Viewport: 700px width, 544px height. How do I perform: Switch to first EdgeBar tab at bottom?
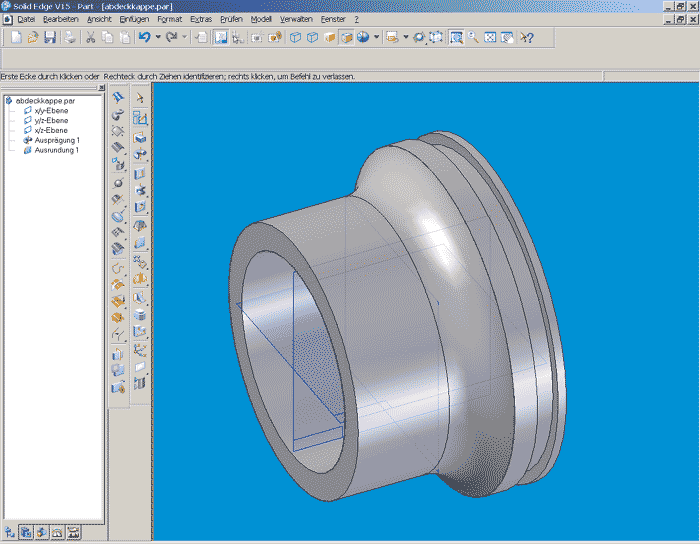pyautogui.click(x=10, y=532)
